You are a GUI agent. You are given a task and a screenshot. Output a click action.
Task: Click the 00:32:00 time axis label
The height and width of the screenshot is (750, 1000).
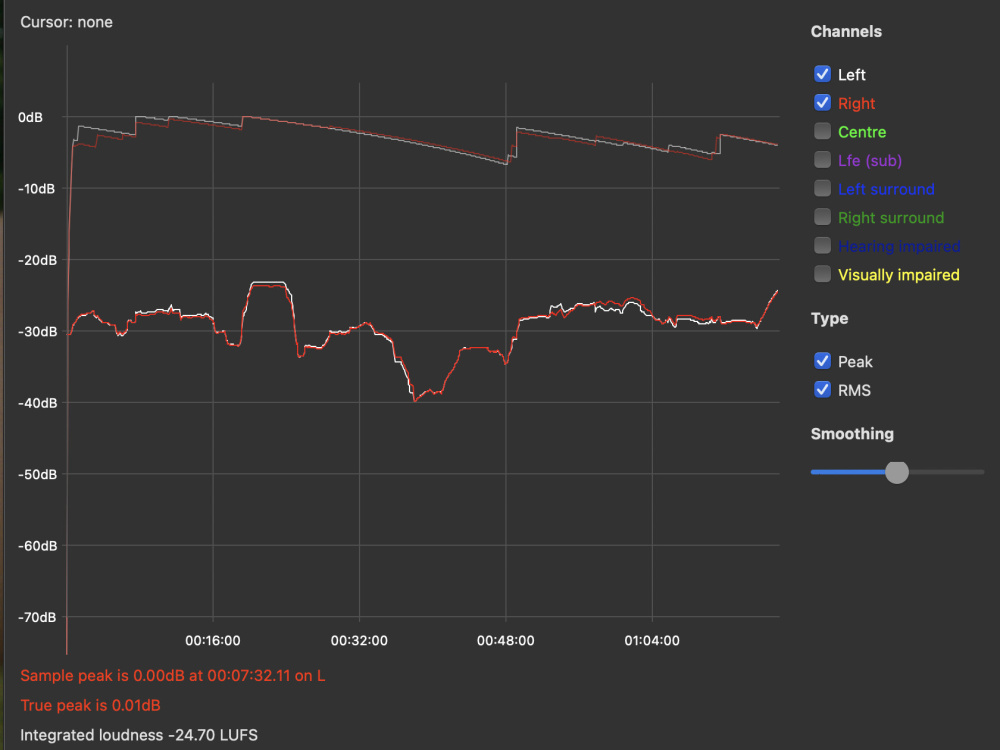click(x=359, y=641)
